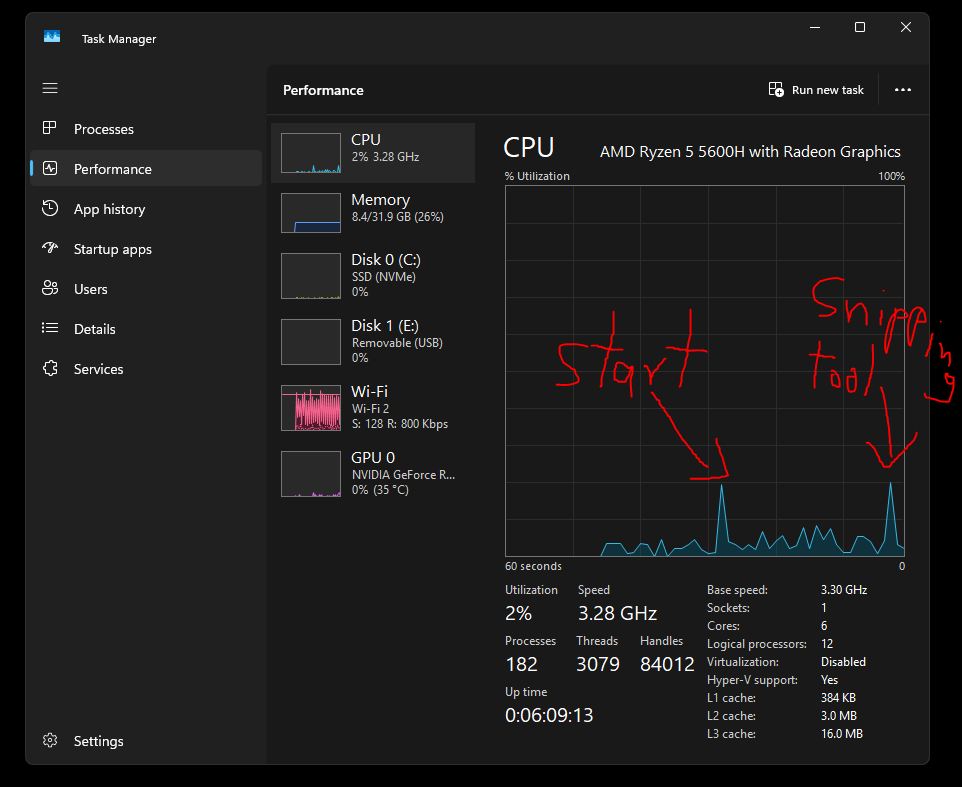Select the Performance page label
The image size is (962, 787).
[x=113, y=169]
